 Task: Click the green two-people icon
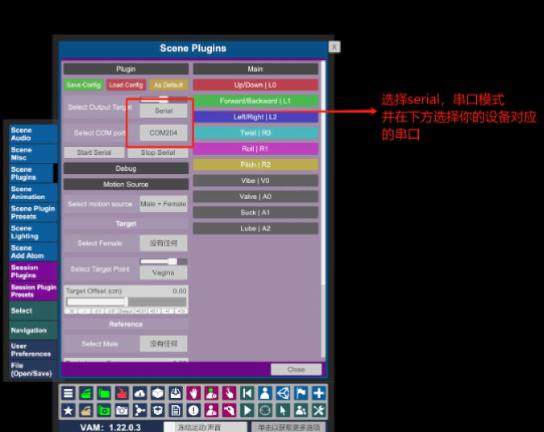pyautogui.click(x=301, y=410)
